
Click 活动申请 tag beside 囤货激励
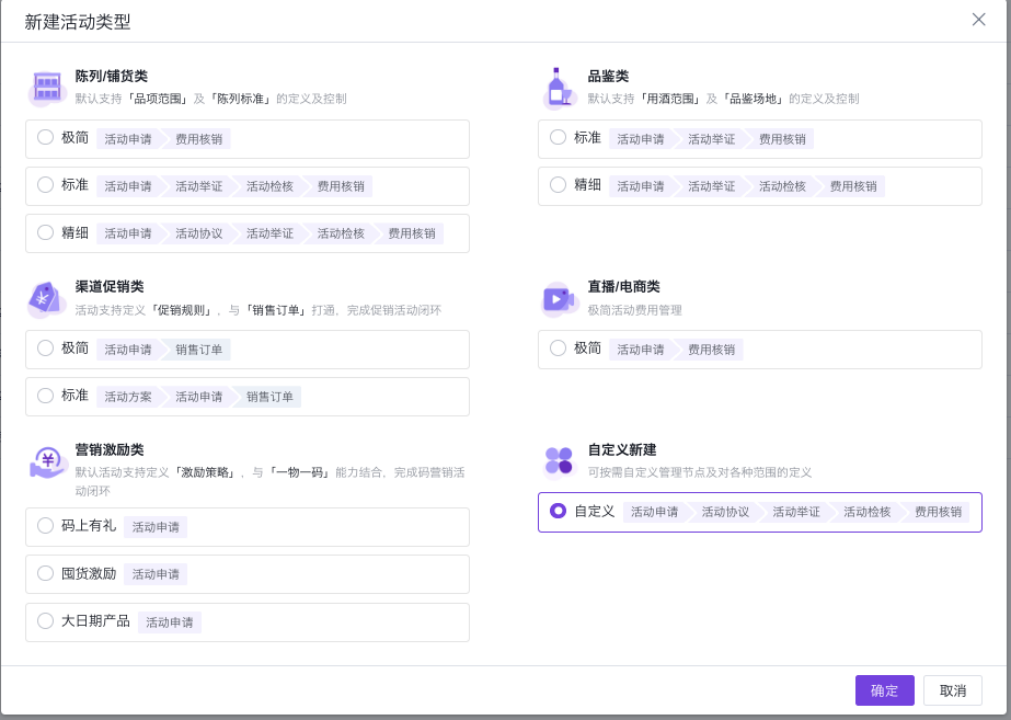[155, 574]
